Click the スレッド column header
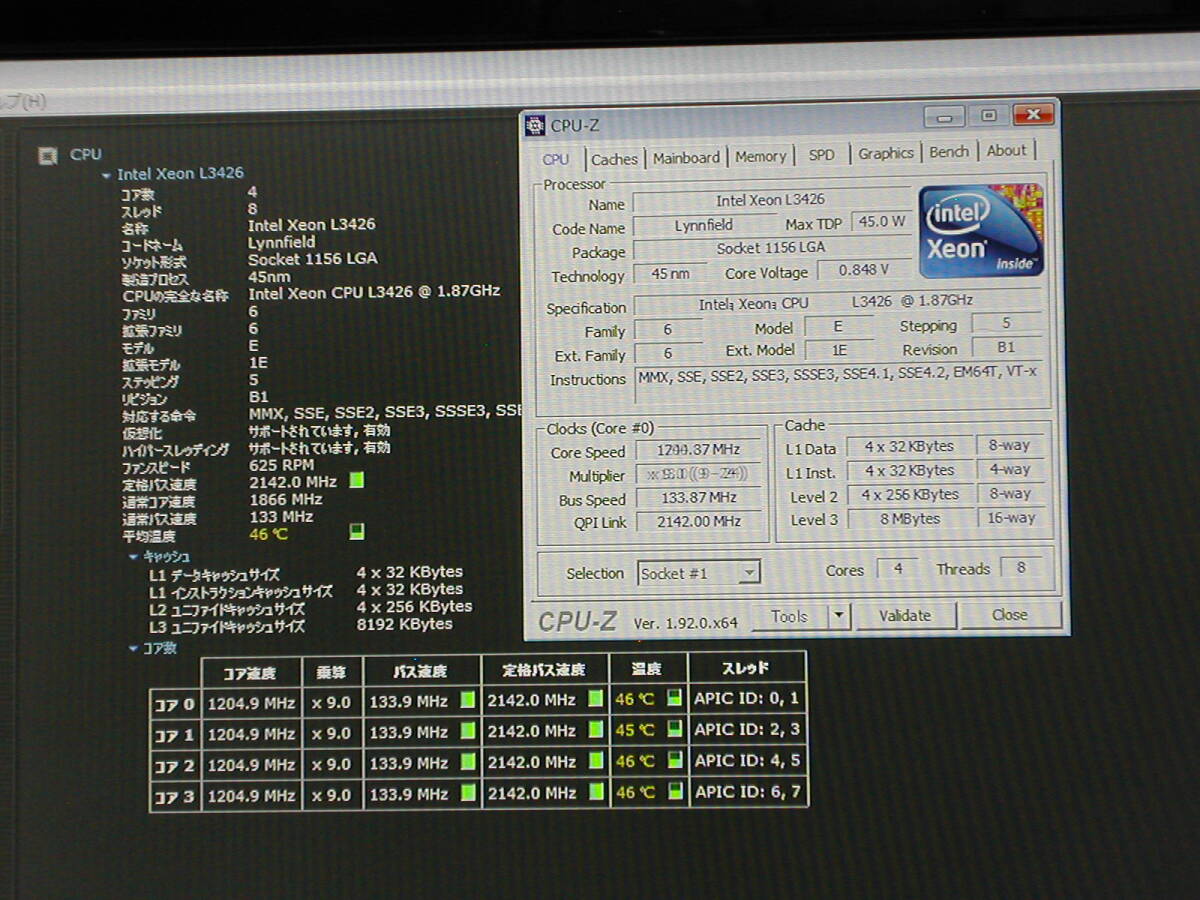Image resolution: width=1200 pixels, height=900 pixels. [x=746, y=668]
